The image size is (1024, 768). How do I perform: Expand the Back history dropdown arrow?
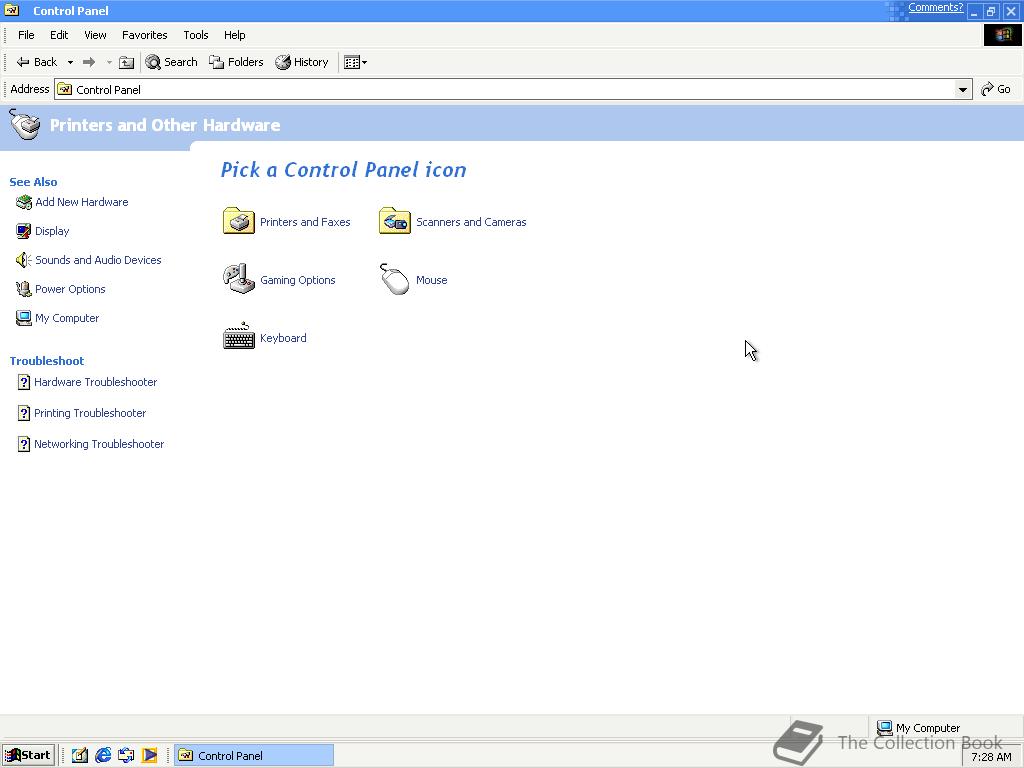(71, 63)
